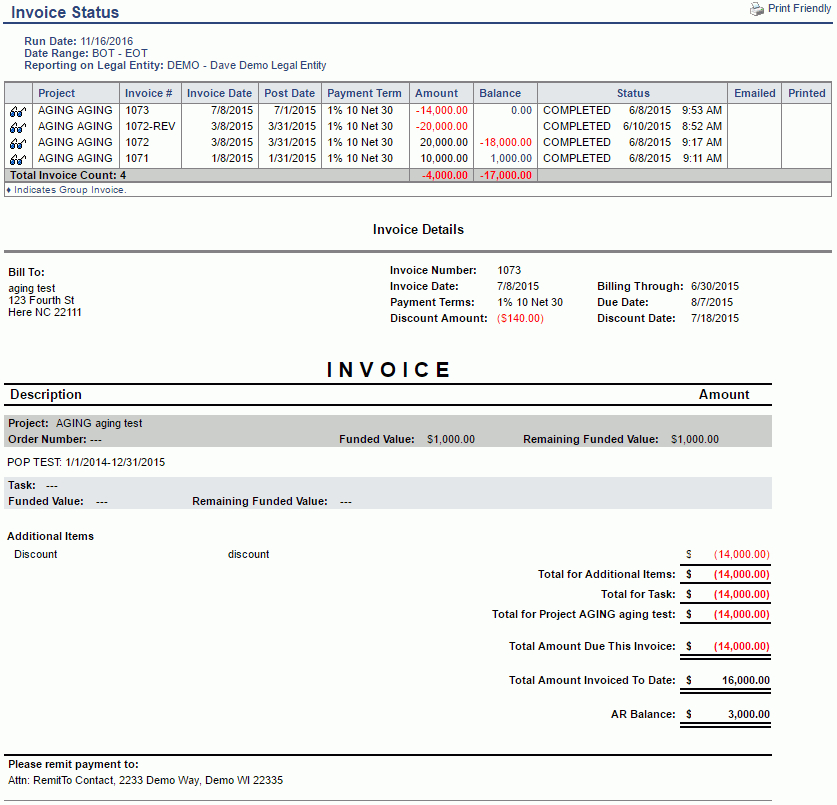Click the Invoice Status page title

point(65,13)
